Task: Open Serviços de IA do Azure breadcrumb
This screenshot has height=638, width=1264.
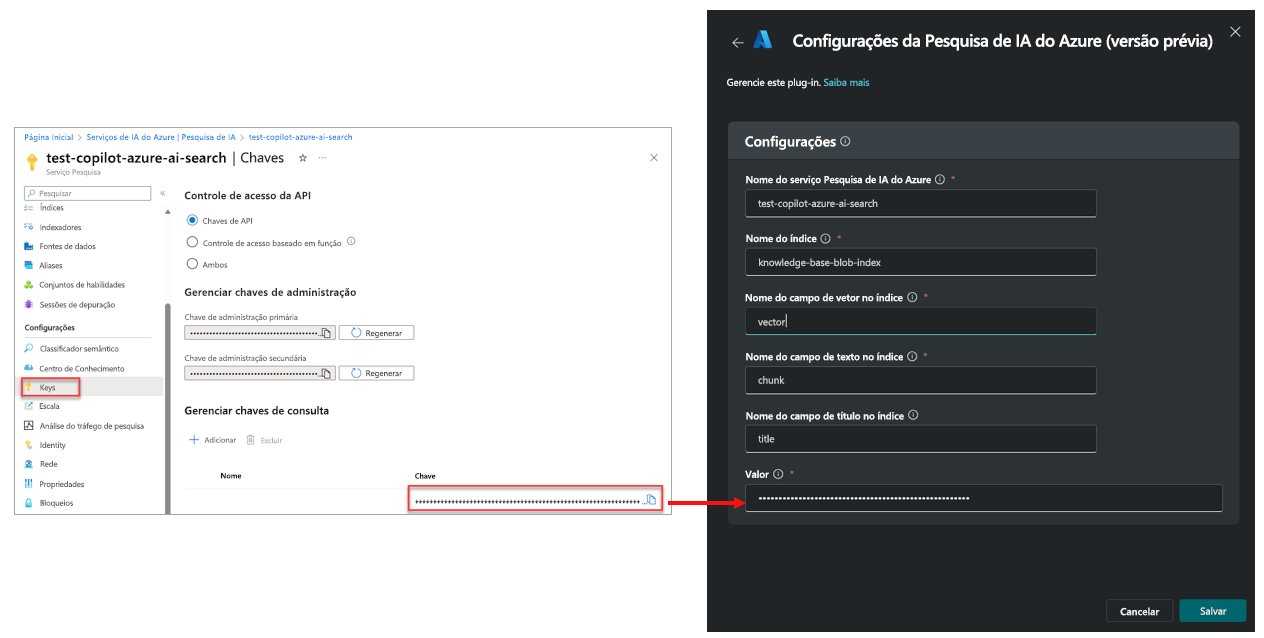Action: [x=161, y=137]
